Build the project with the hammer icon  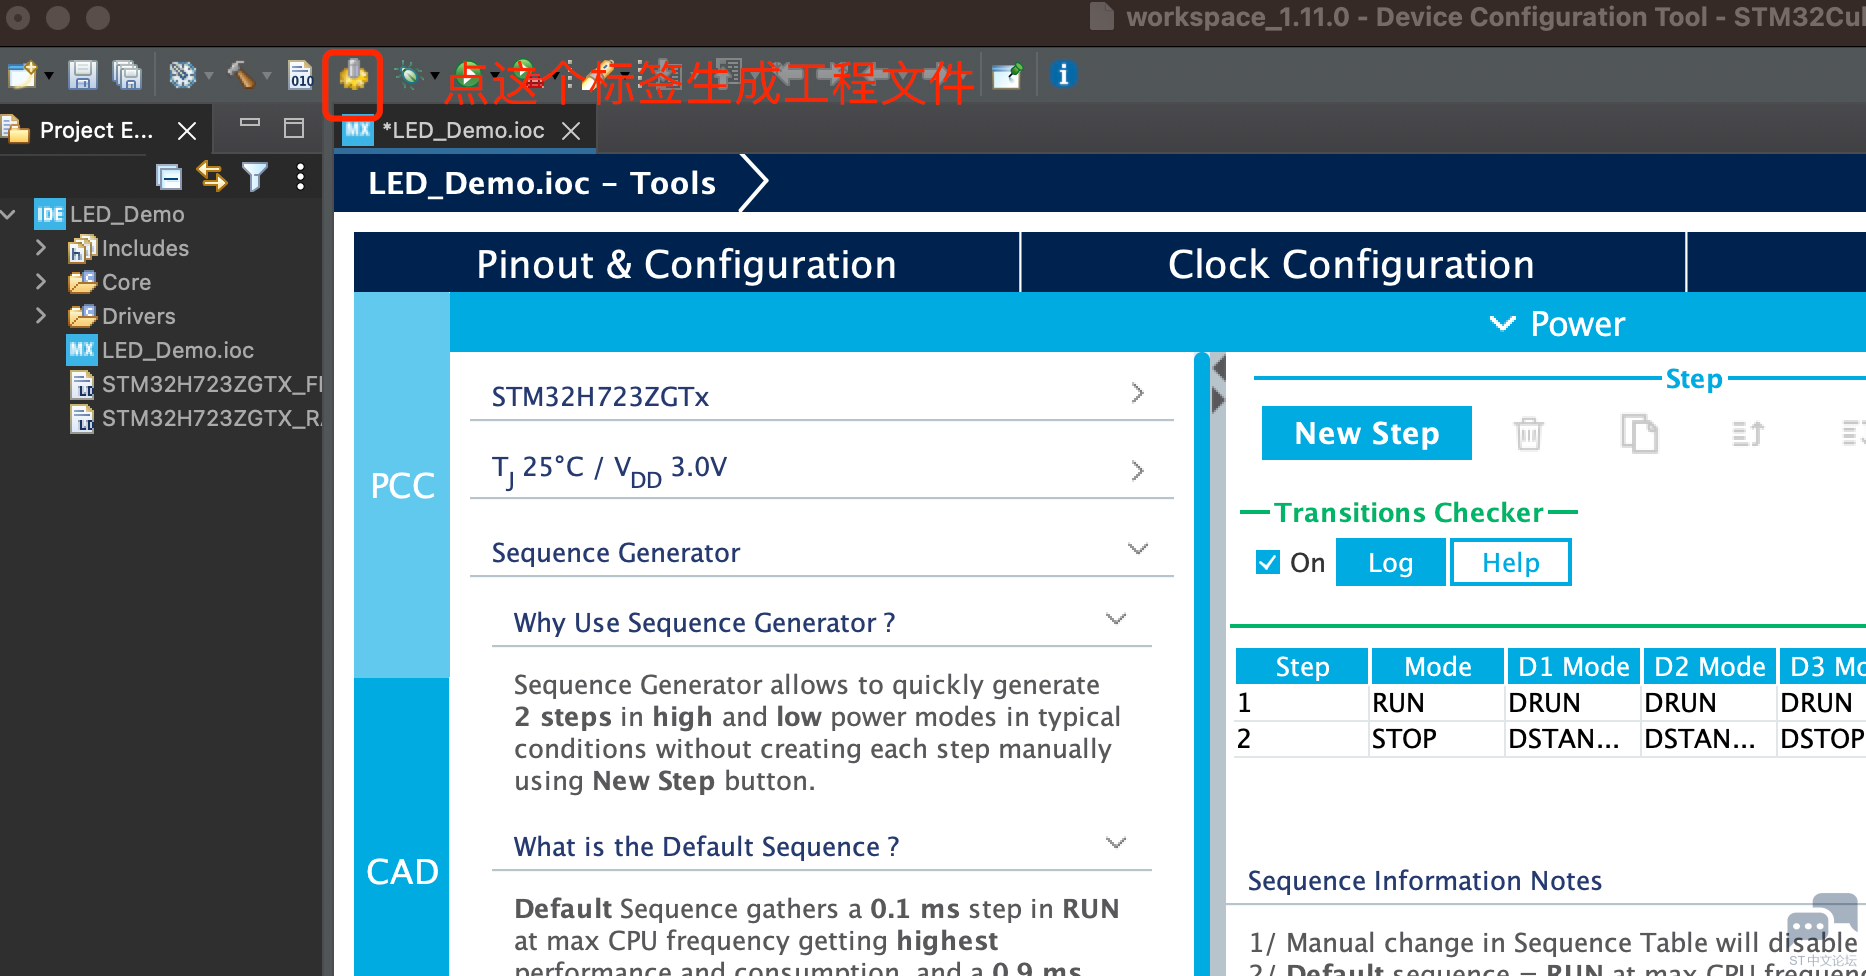click(x=240, y=75)
